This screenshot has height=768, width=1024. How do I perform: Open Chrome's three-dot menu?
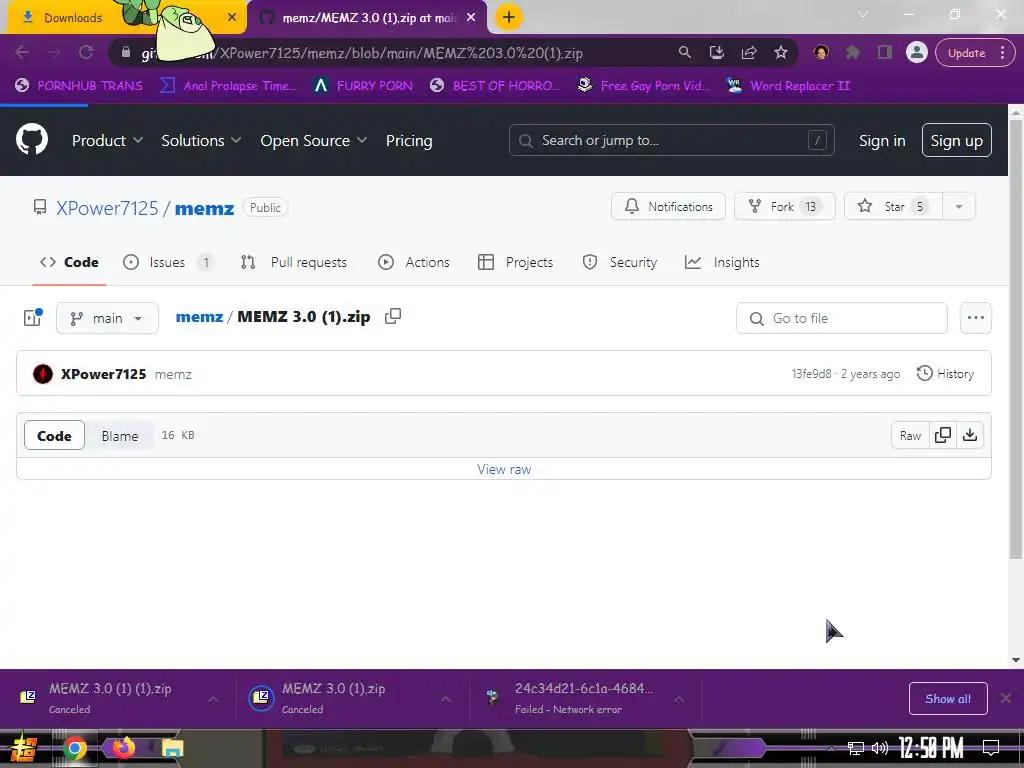1002,52
